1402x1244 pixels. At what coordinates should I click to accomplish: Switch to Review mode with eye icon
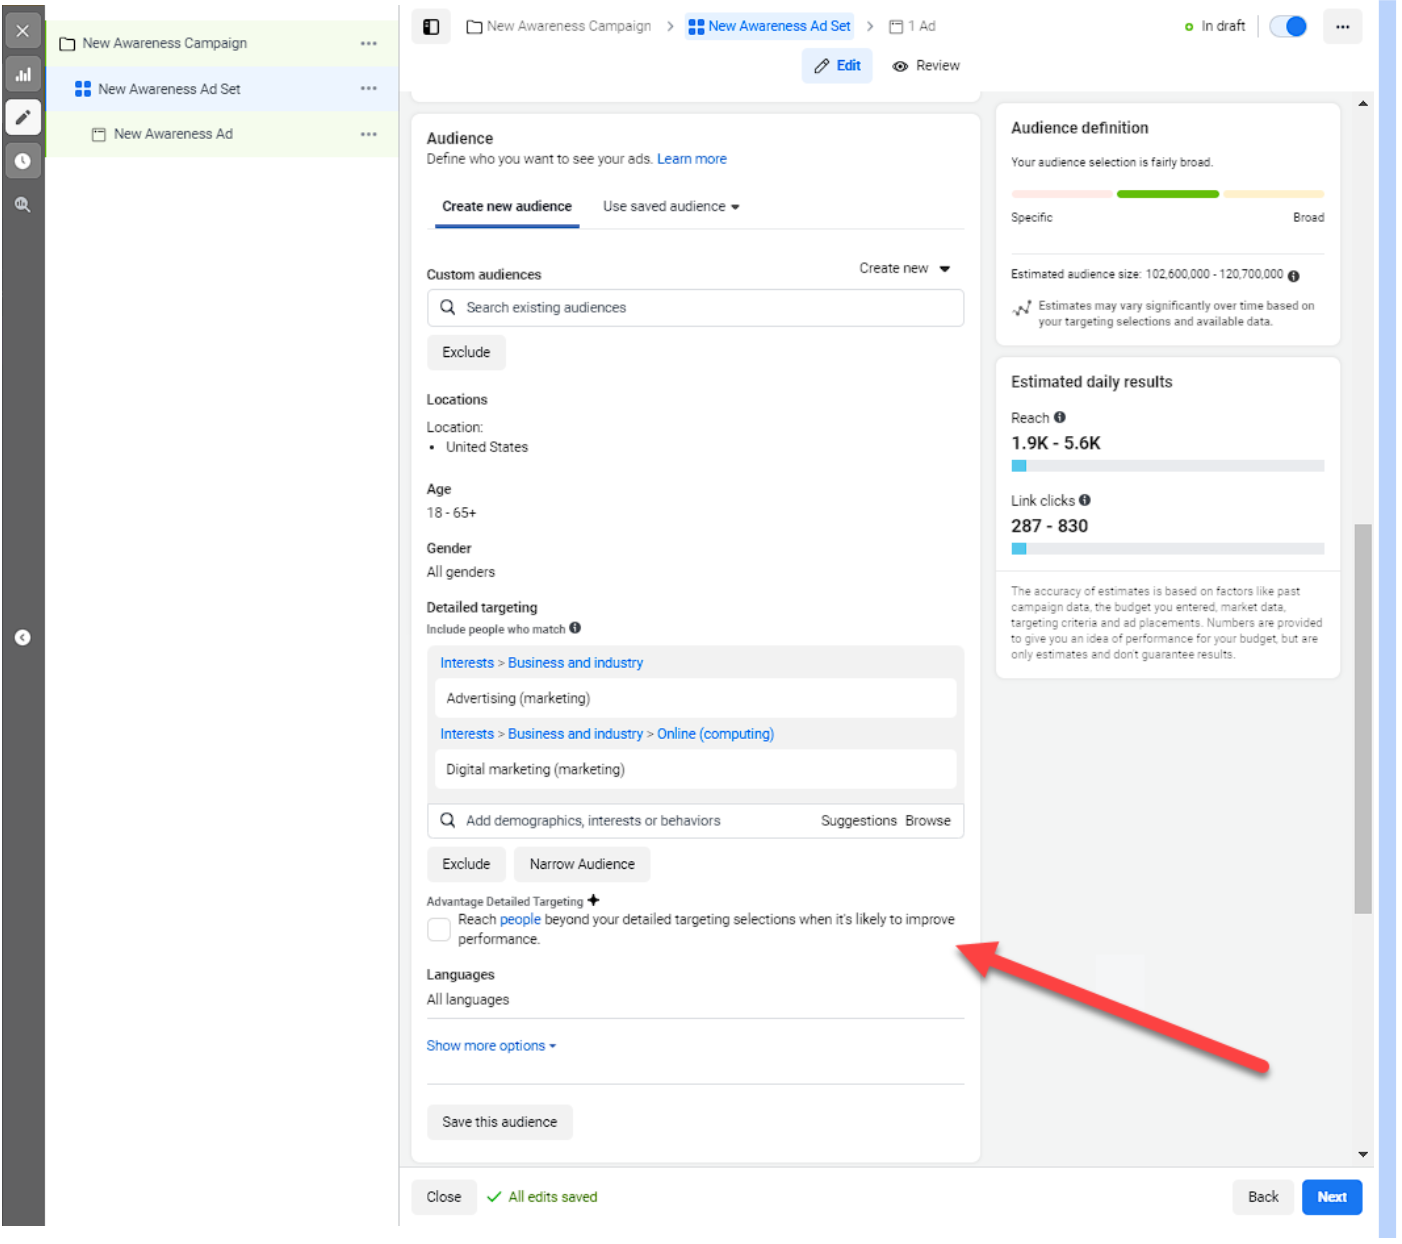(926, 66)
